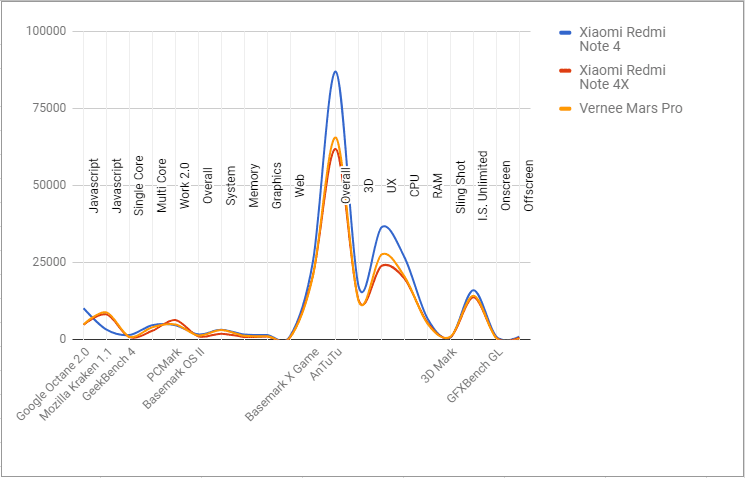Click the blue line's UX peak
This screenshot has height=478, width=745.
pos(384,226)
